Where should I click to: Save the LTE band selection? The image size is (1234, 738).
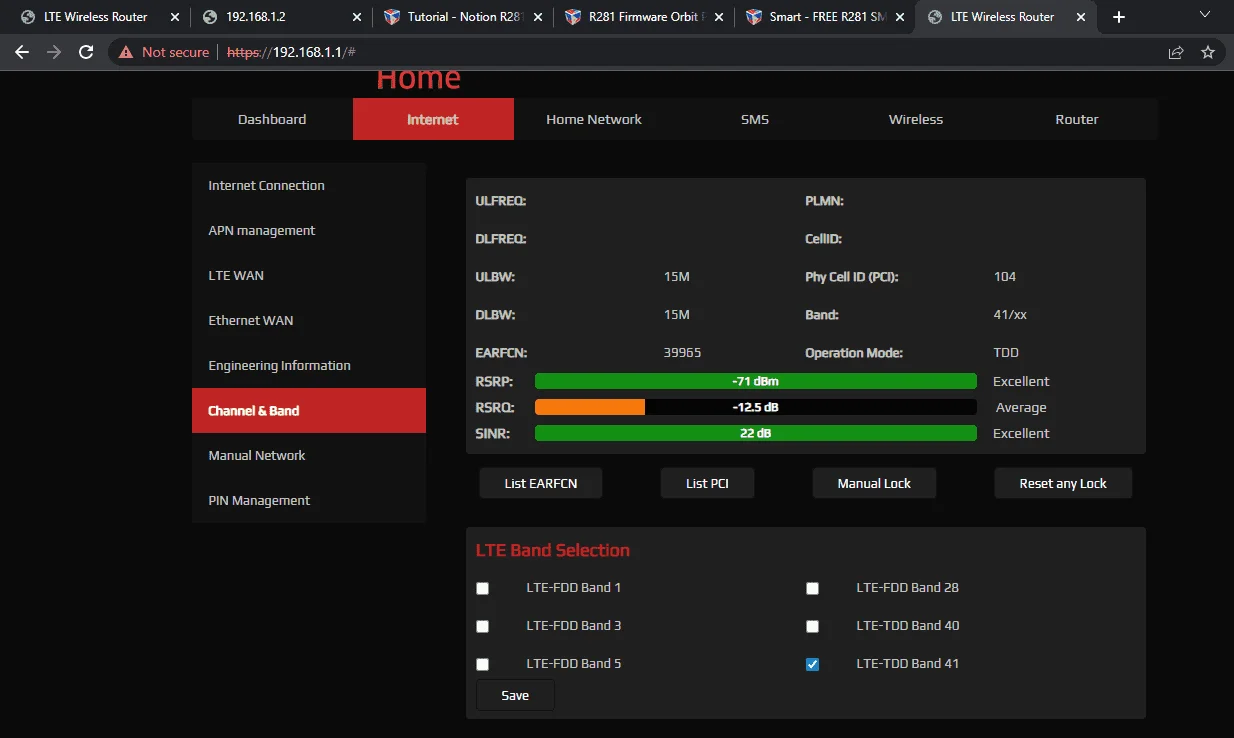[x=515, y=695]
